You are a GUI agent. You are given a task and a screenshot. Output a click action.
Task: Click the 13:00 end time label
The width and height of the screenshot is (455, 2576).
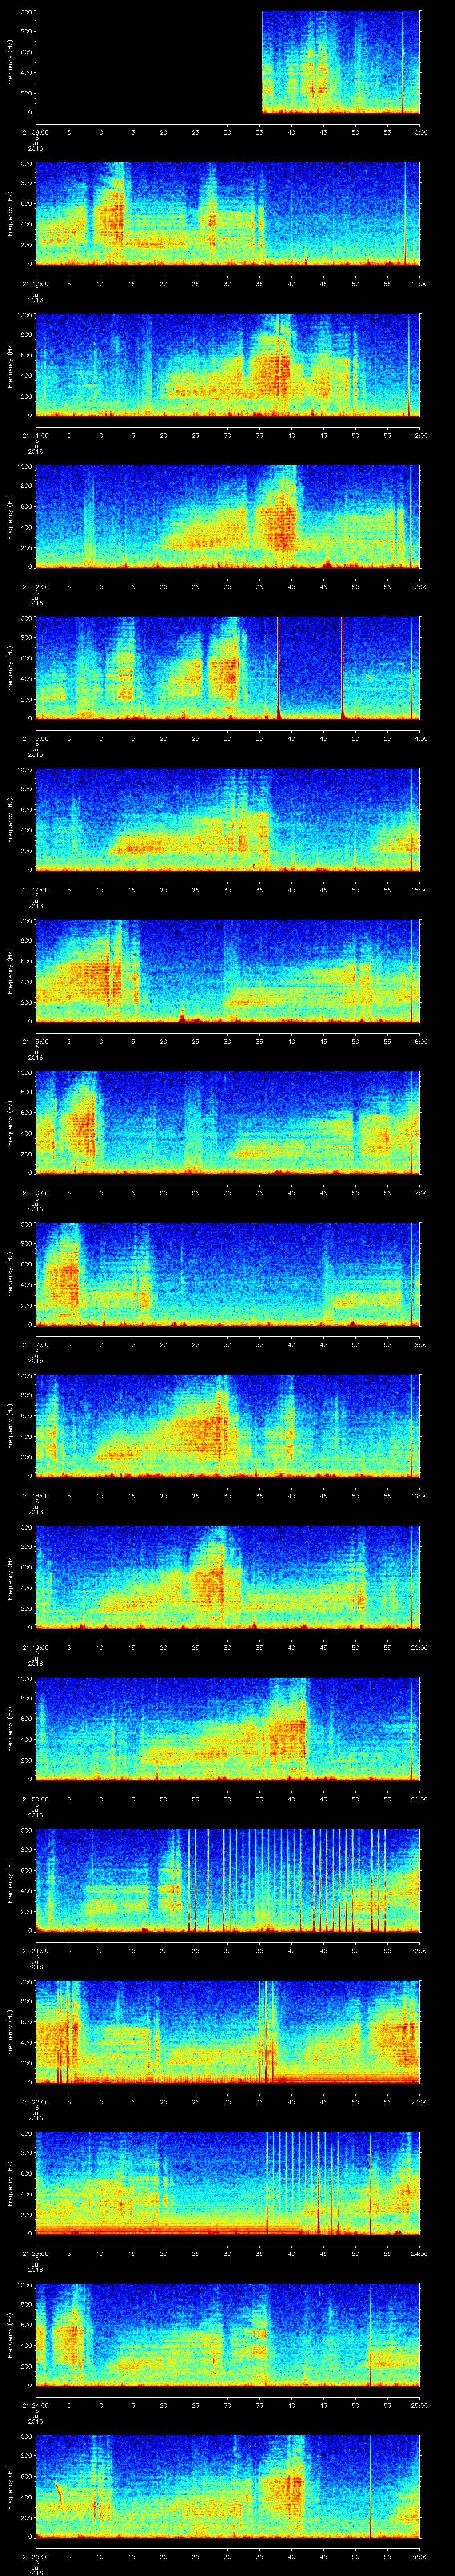(419, 587)
